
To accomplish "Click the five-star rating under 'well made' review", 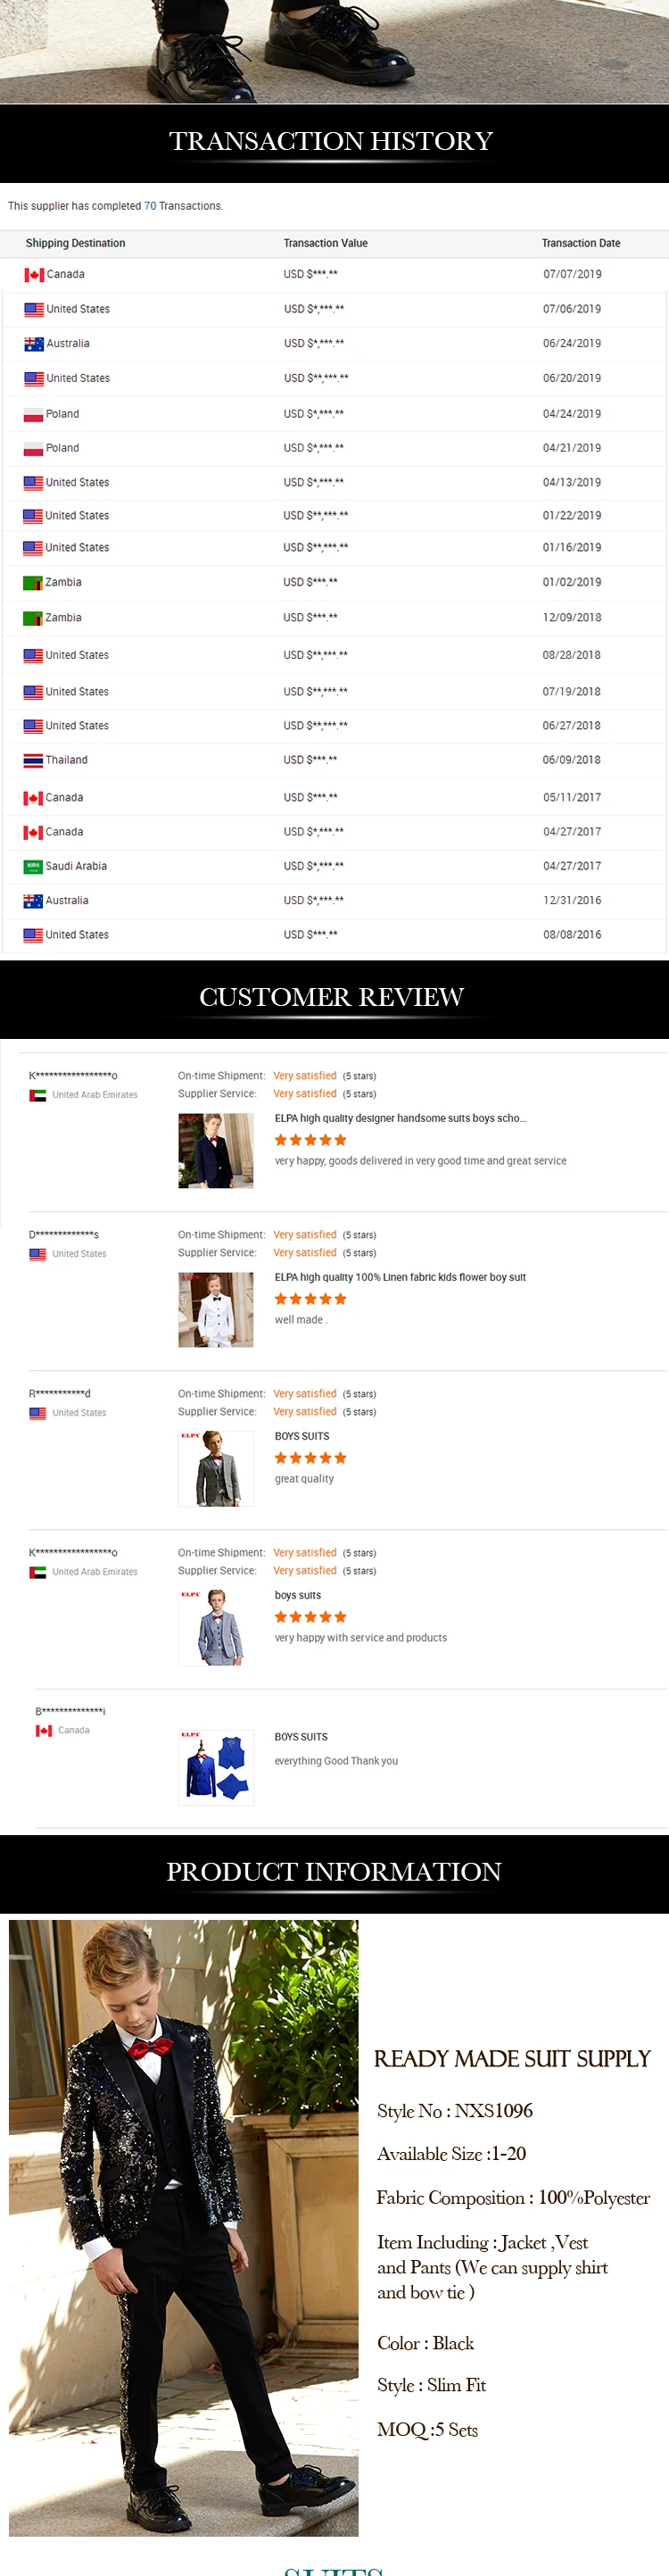I will click(x=311, y=1299).
